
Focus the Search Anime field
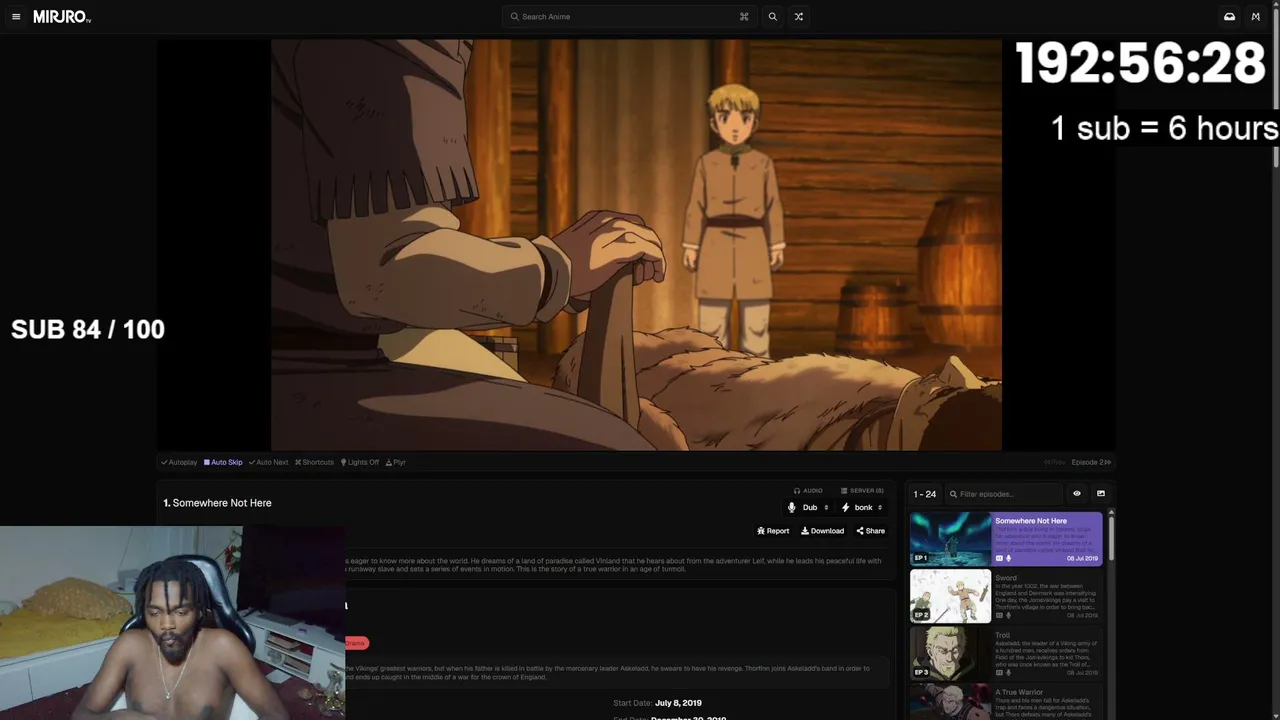(x=630, y=17)
